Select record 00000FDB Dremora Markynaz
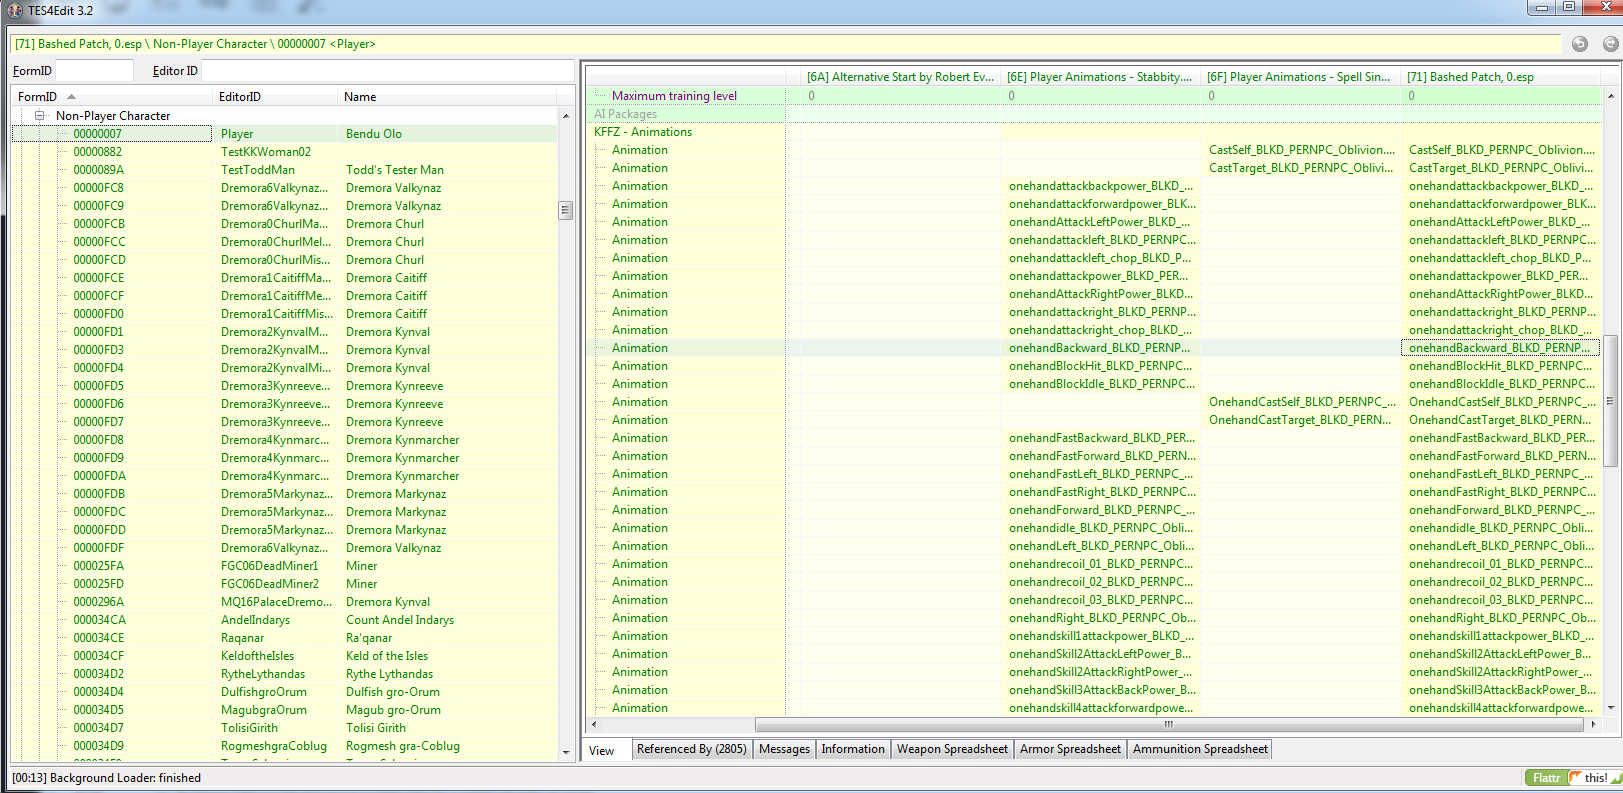This screenshot has width=1623, height=793. tap(284, 494)
